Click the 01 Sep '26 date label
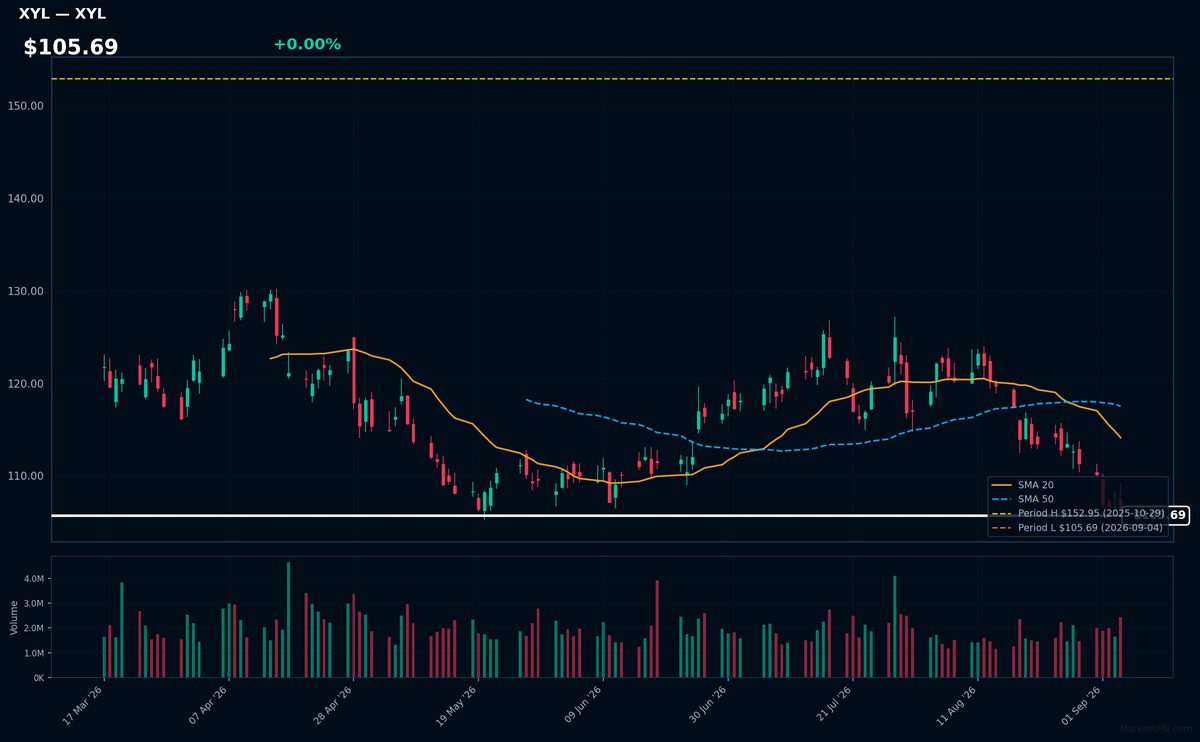 point(1082,706)
